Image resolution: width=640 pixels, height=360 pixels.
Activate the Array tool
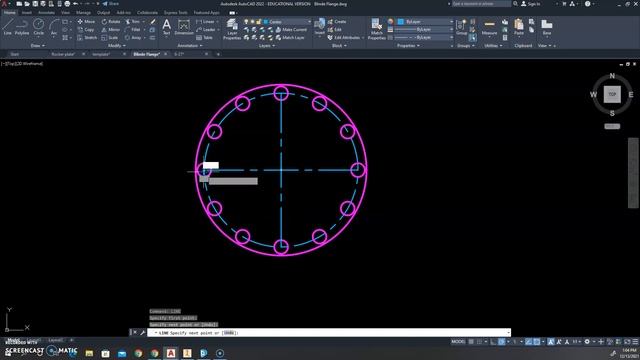(x=133, y=38)
